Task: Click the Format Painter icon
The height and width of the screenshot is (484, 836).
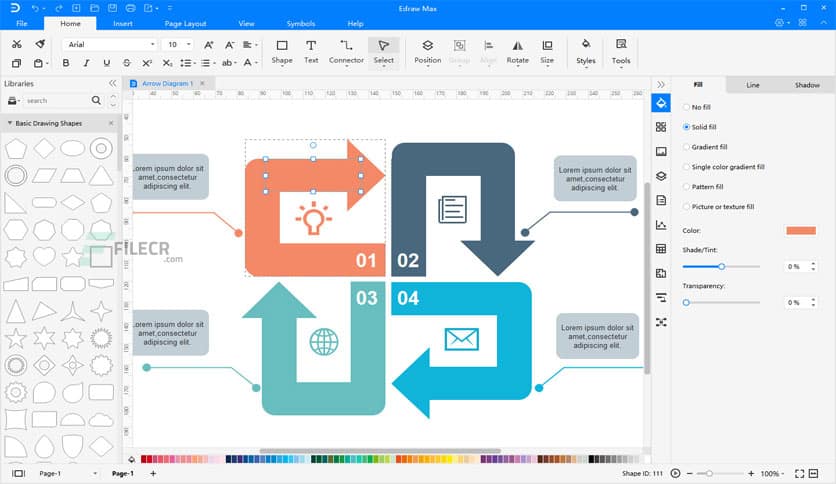Action: click(40, 44)
